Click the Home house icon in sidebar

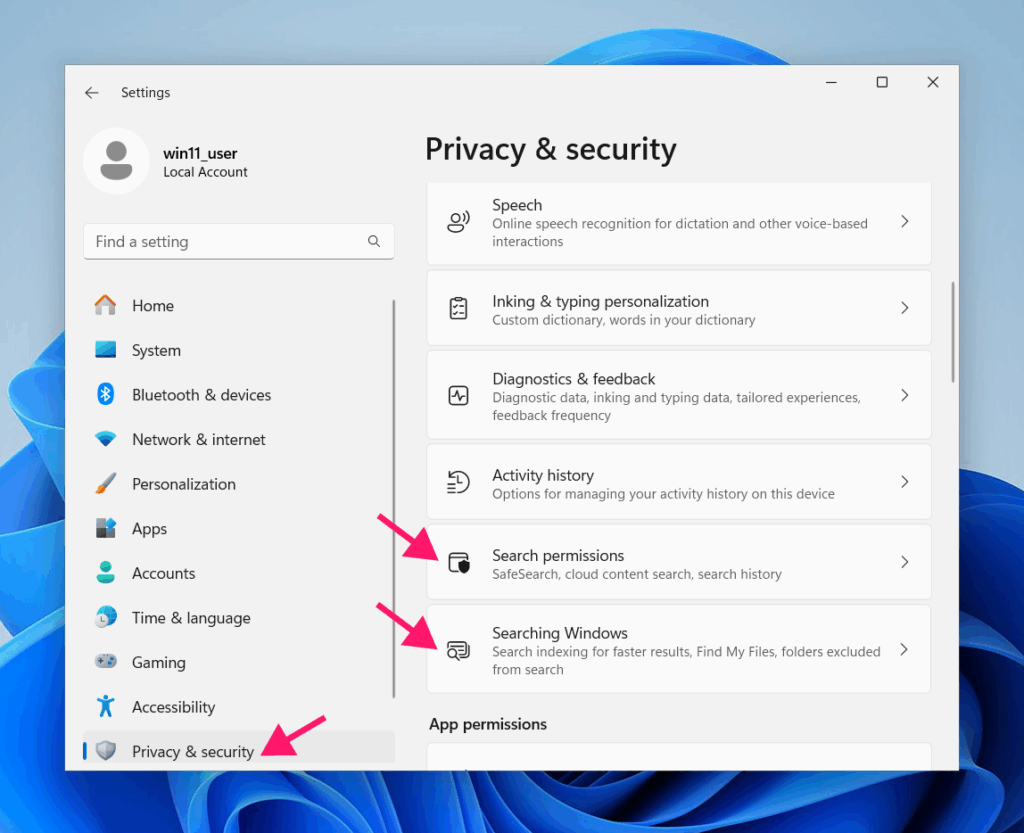pos(105,306)
